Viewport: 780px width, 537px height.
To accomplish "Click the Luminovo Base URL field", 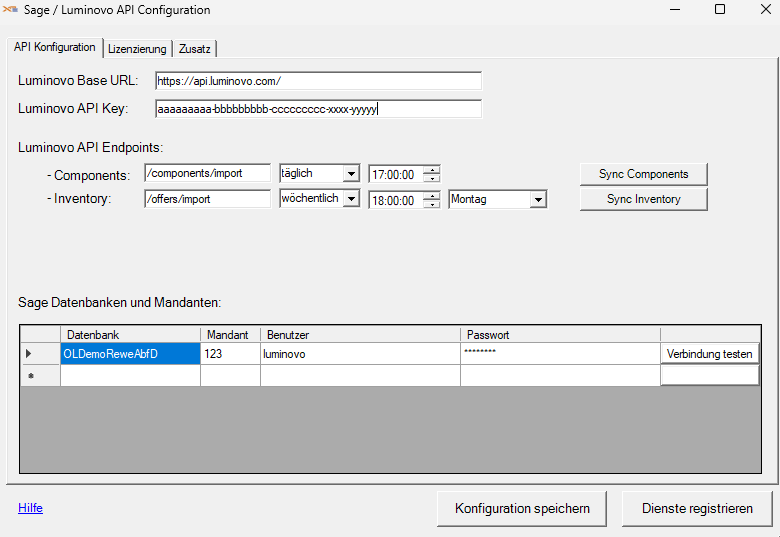I will tap(318, 81).
